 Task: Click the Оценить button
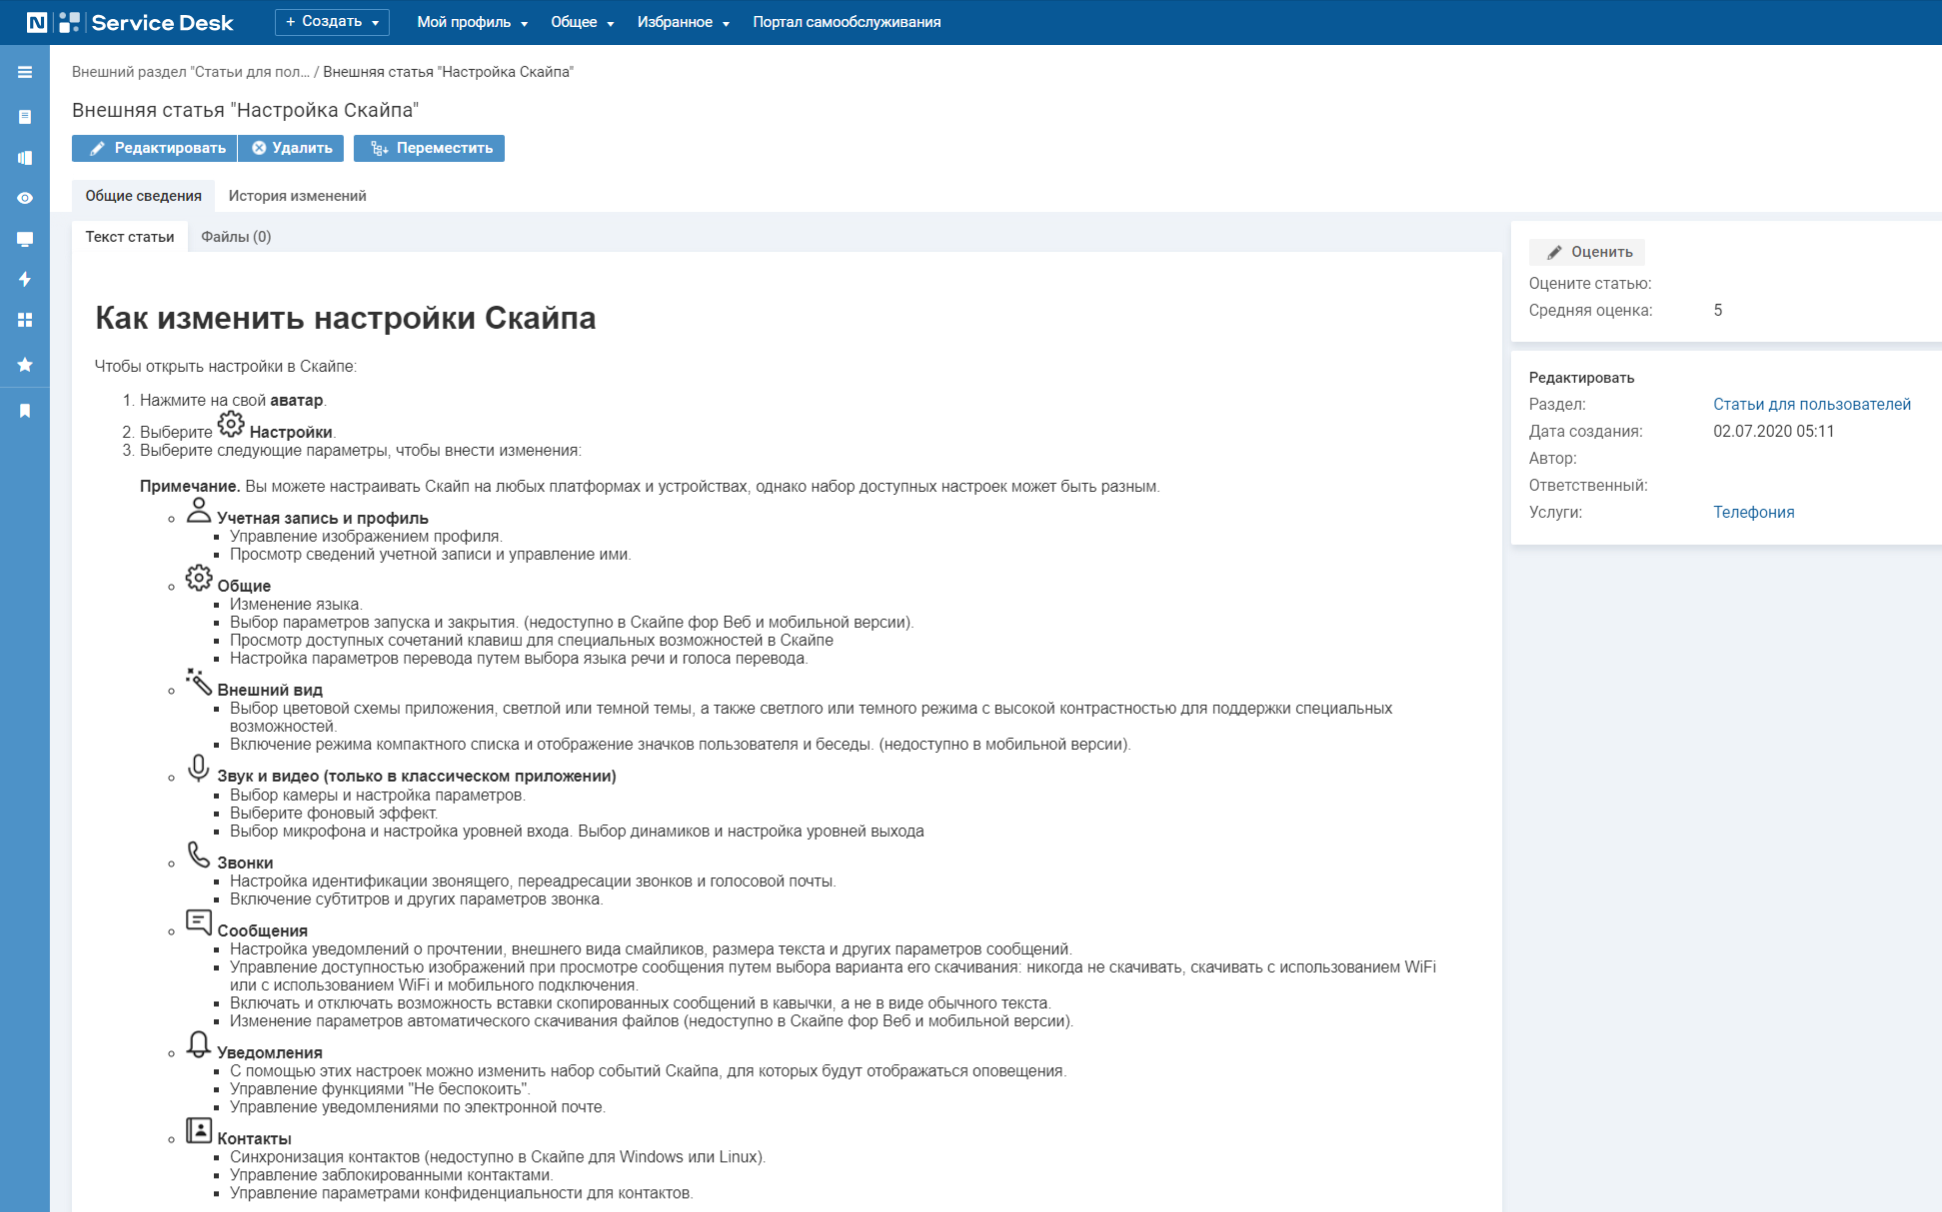(x=1588, y=252)
